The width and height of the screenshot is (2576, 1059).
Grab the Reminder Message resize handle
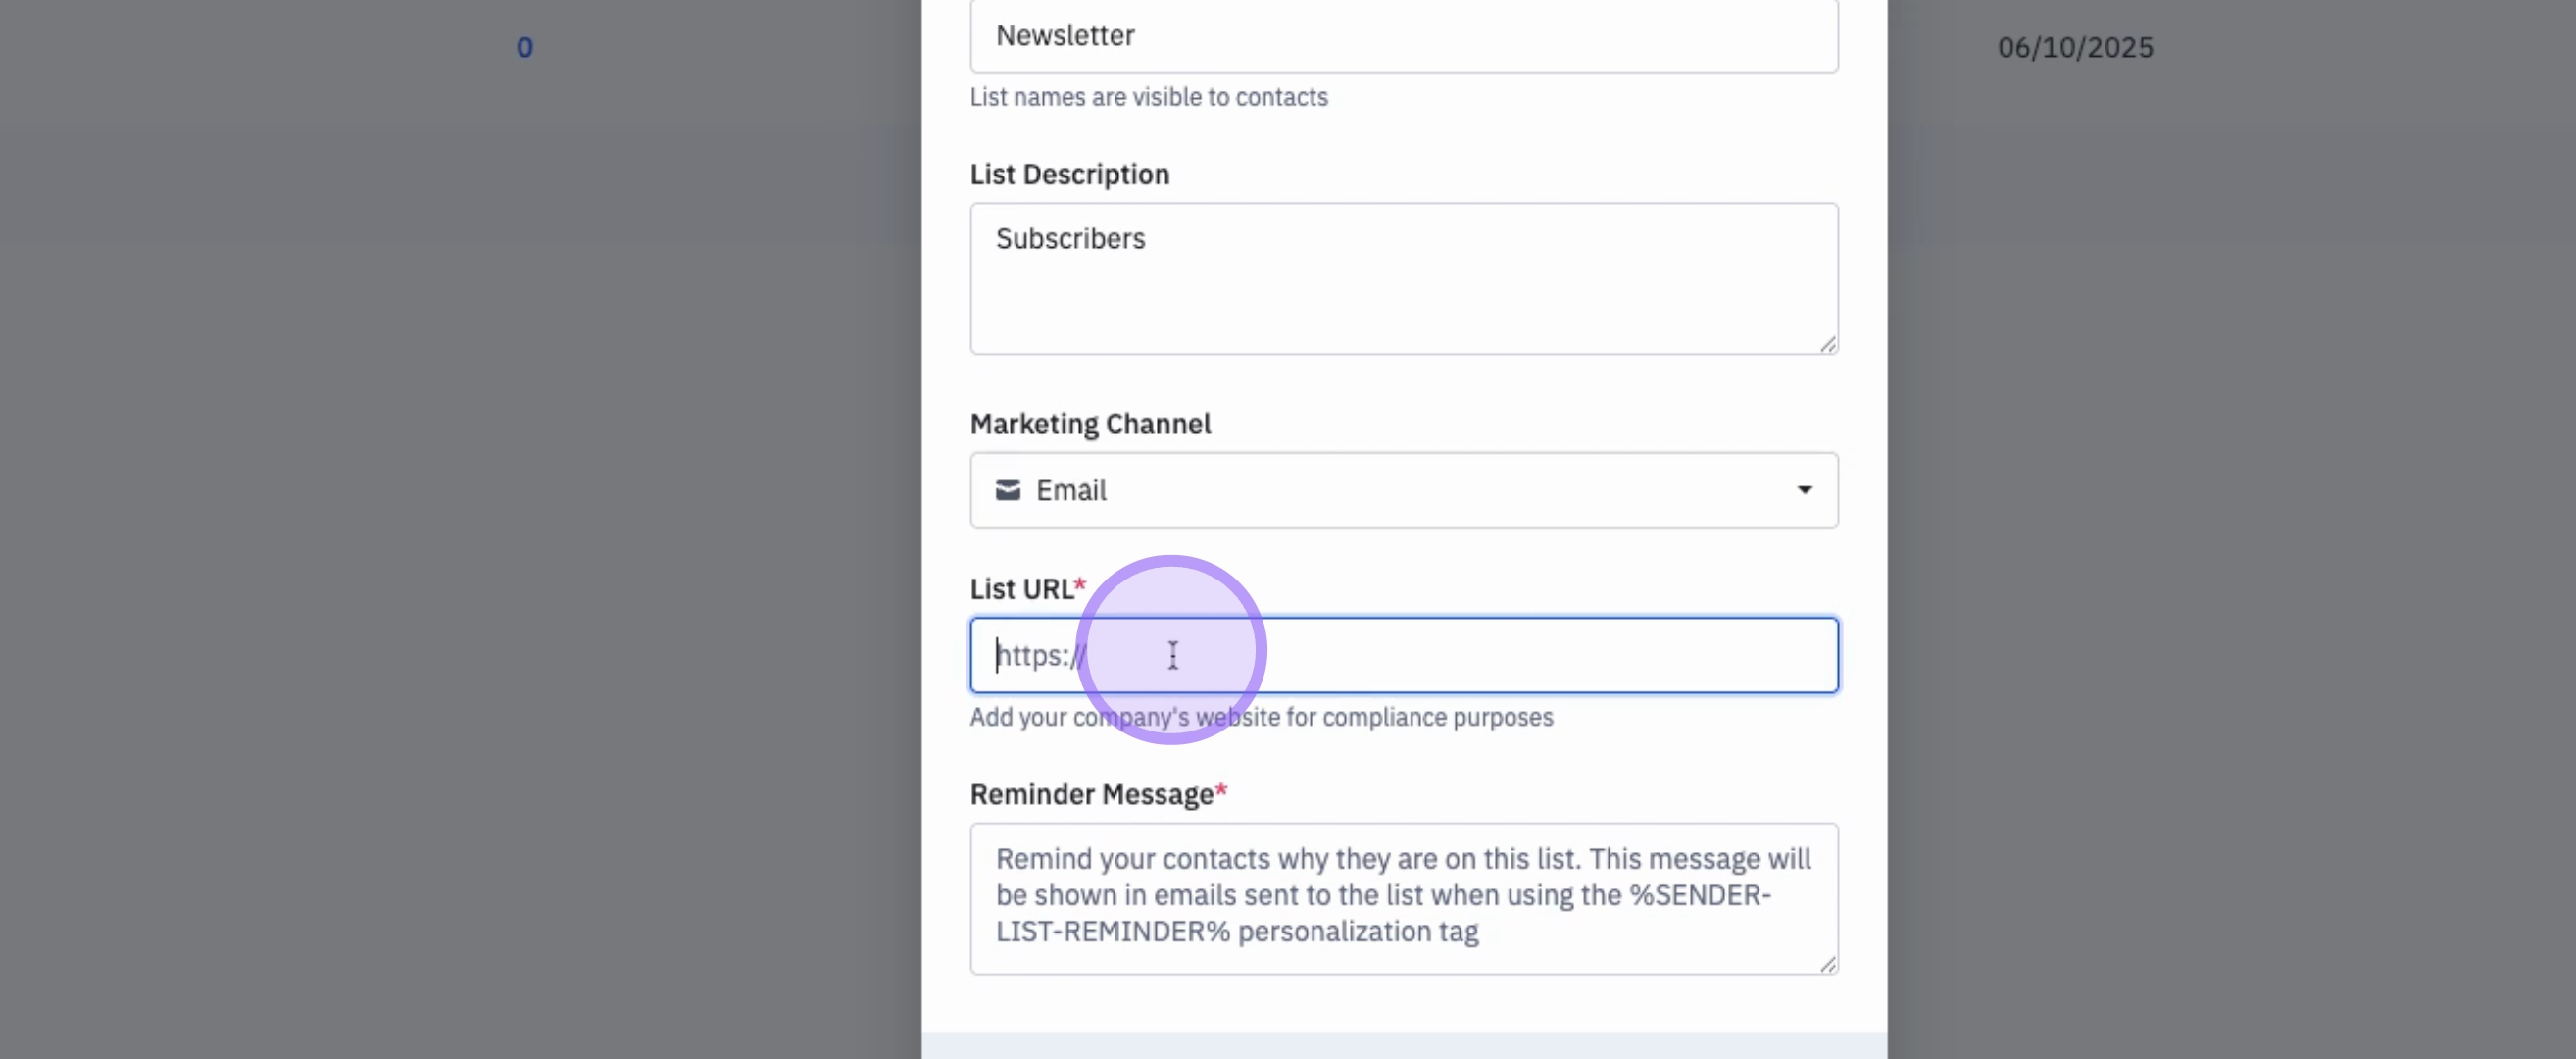pos(1828,964)
